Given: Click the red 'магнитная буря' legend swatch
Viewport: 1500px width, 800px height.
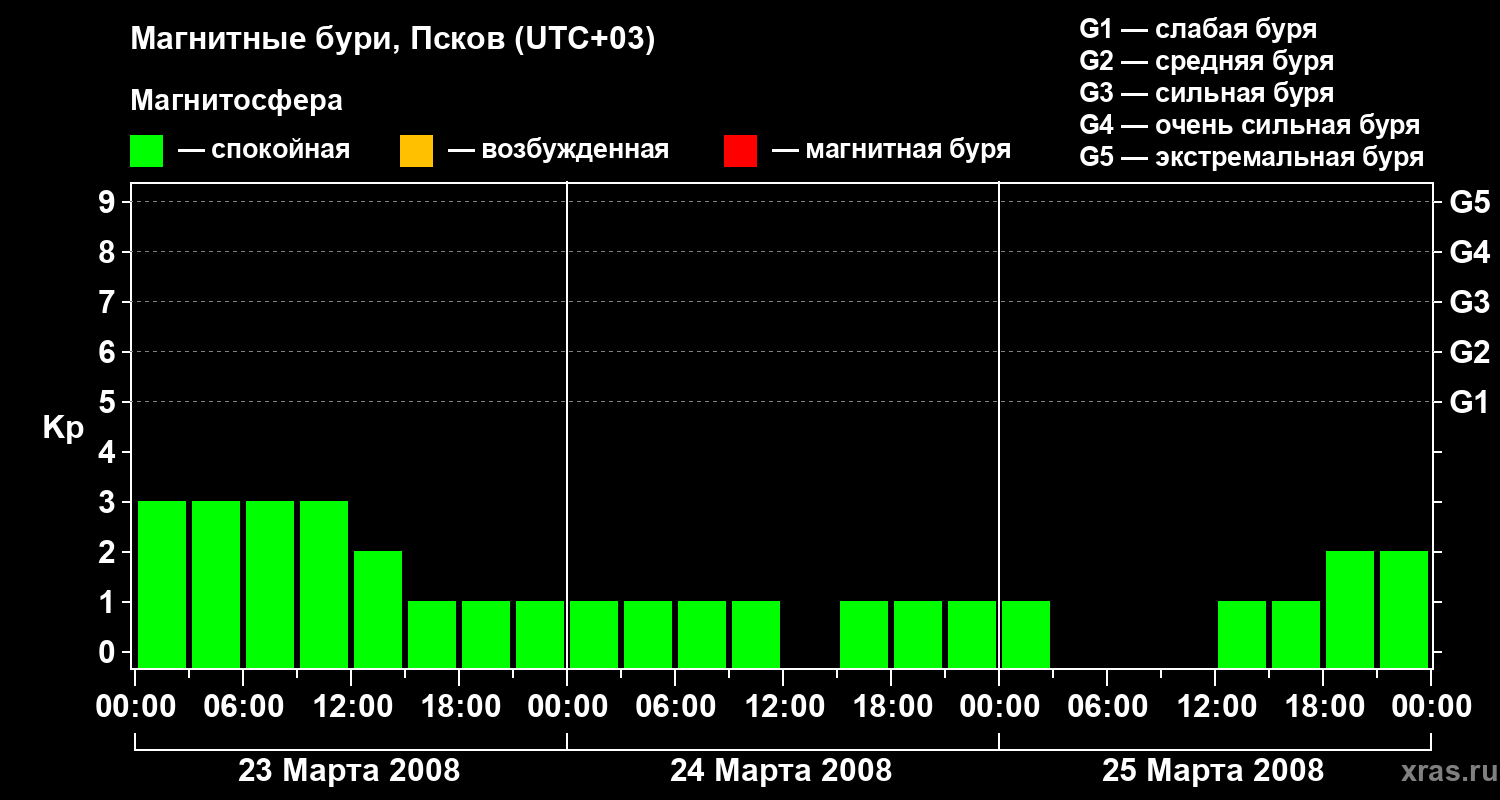Looking at the screenshot, I should 740,151.
